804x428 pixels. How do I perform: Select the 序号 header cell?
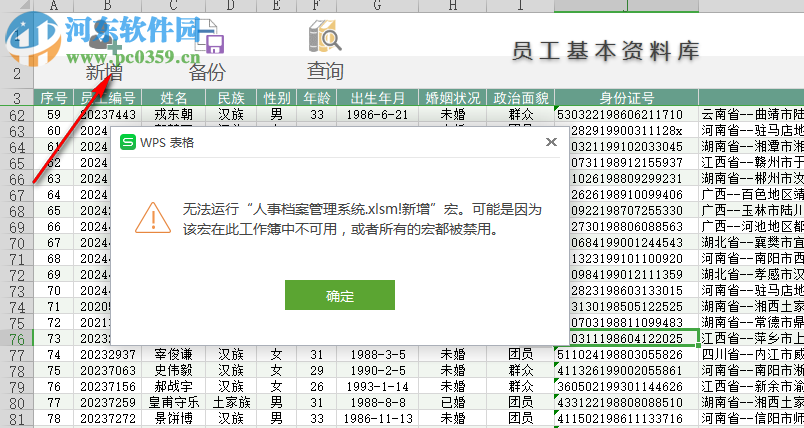(x=54, y=97)
